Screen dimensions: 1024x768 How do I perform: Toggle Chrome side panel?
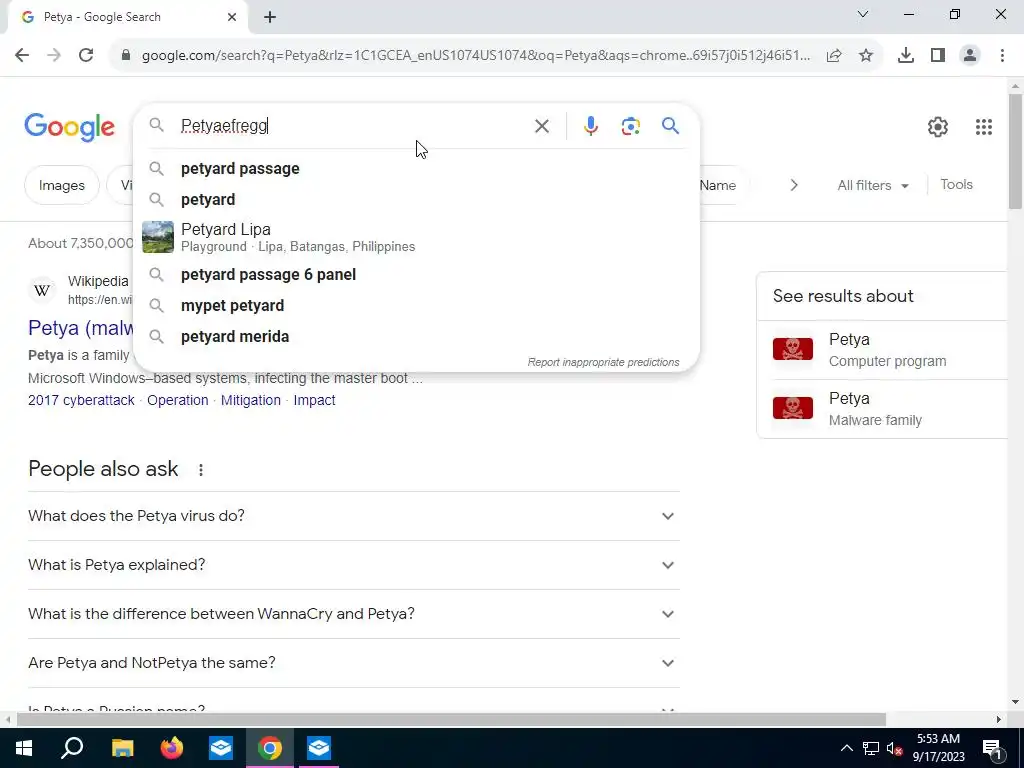[938, 56]
